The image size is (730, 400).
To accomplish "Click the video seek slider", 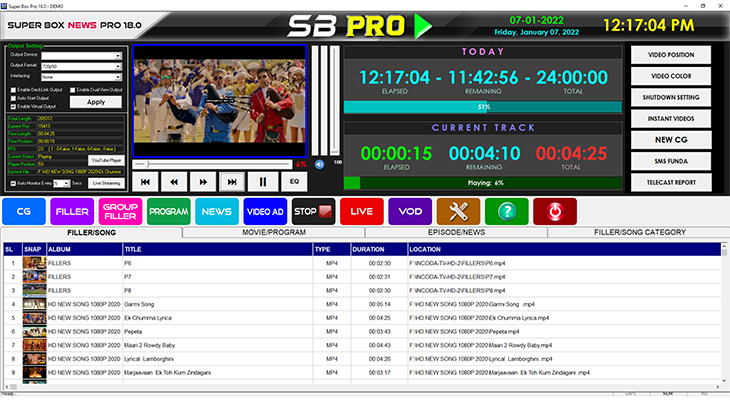I will point(212,164).
